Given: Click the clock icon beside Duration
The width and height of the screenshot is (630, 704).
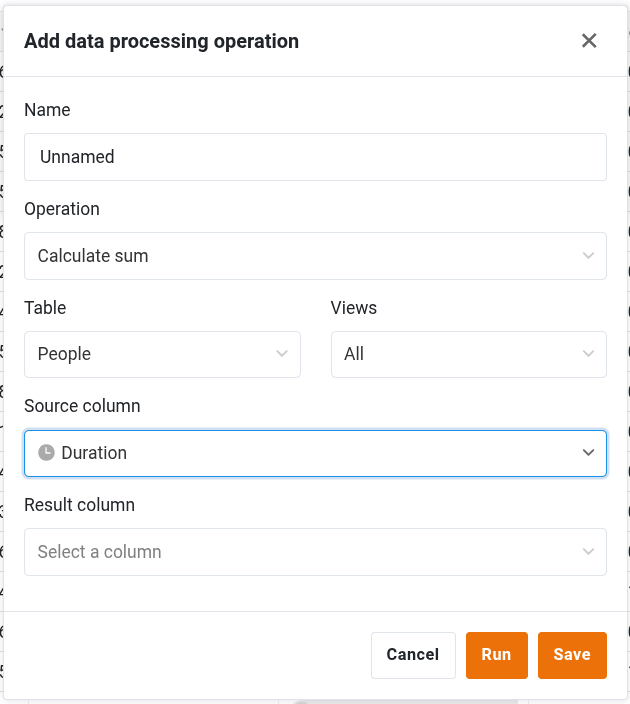Looking at the screenshot, I should (x=46, y=453).
